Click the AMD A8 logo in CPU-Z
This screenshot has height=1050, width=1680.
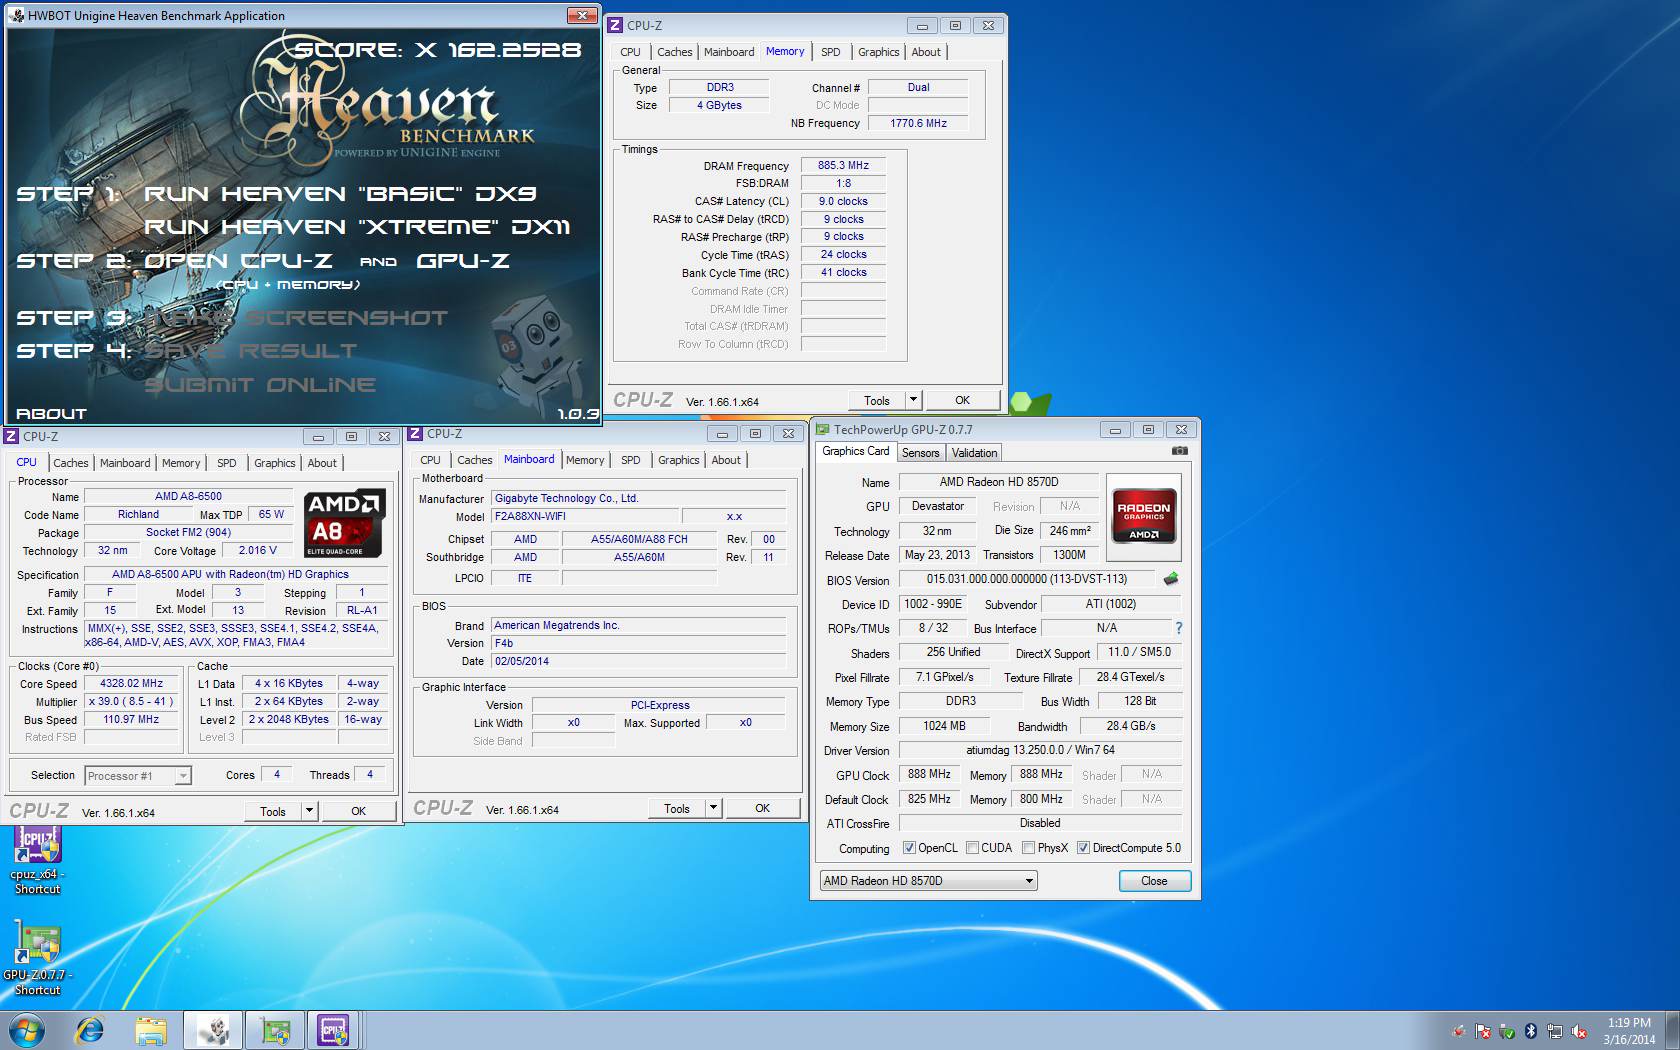pos(344,523)
